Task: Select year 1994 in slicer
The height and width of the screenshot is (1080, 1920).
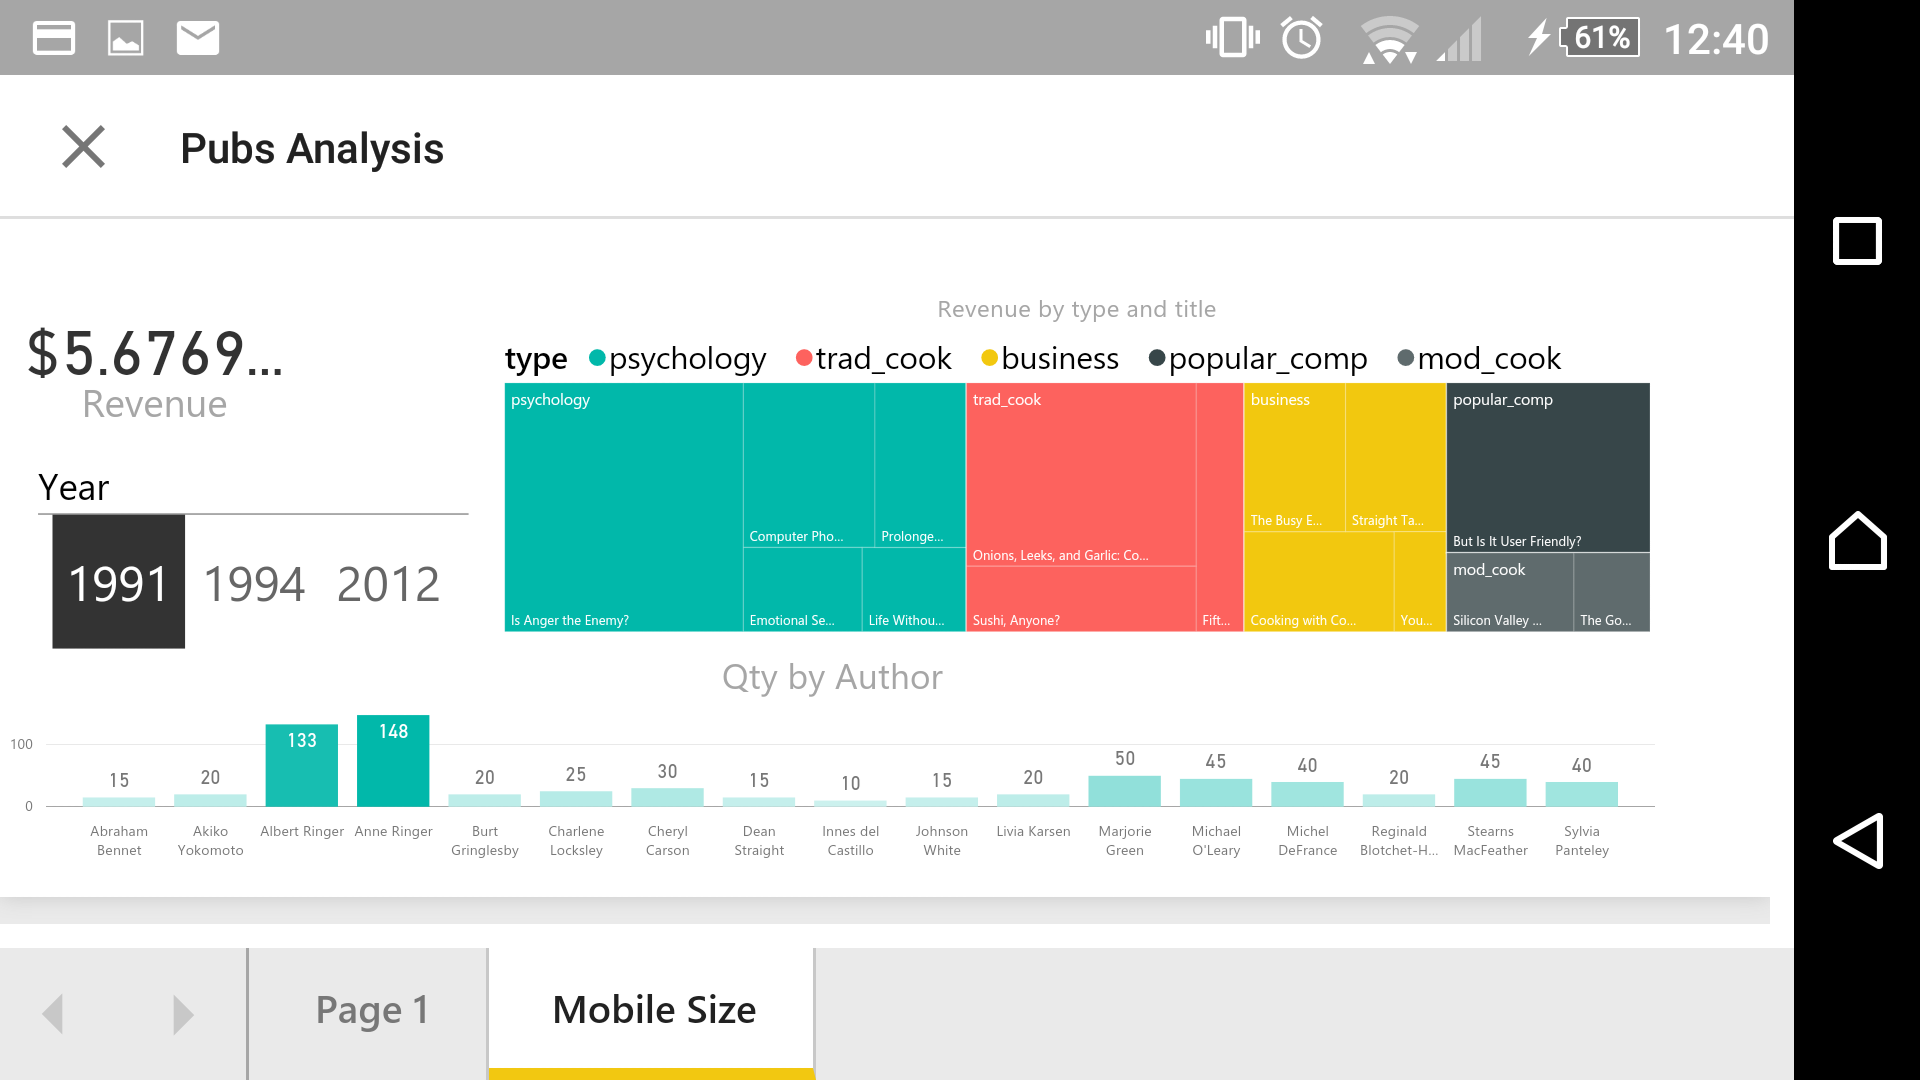Action: [x=254, y=584]
